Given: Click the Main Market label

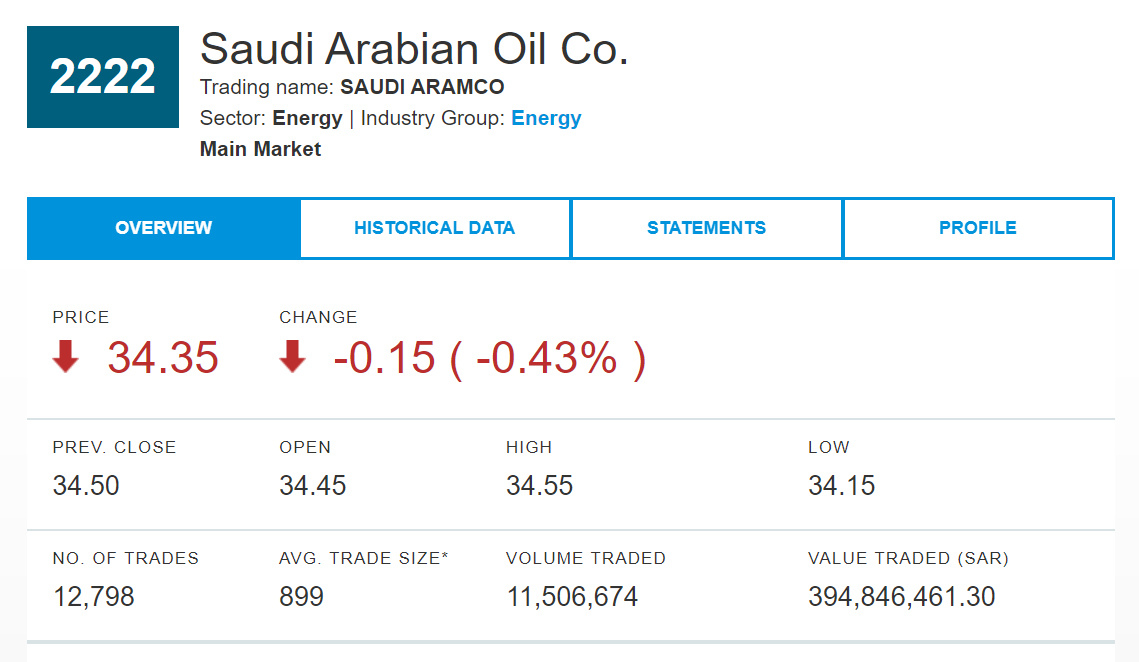Looking at the screenshot, I should tap(260, 149).
